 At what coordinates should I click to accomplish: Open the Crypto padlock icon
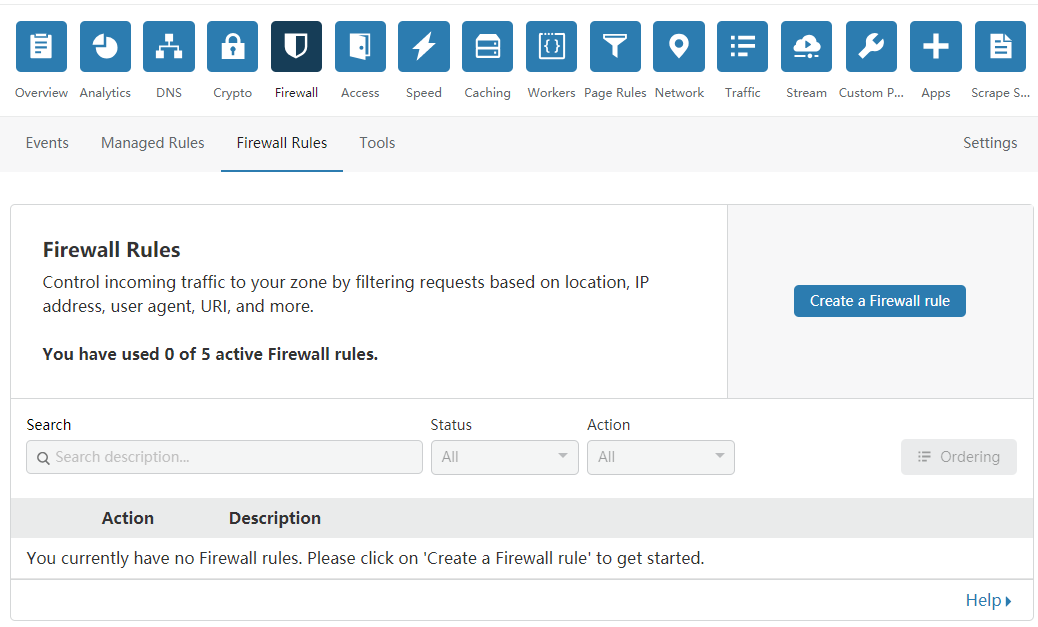pyautogui.click(x=232, y=46)
